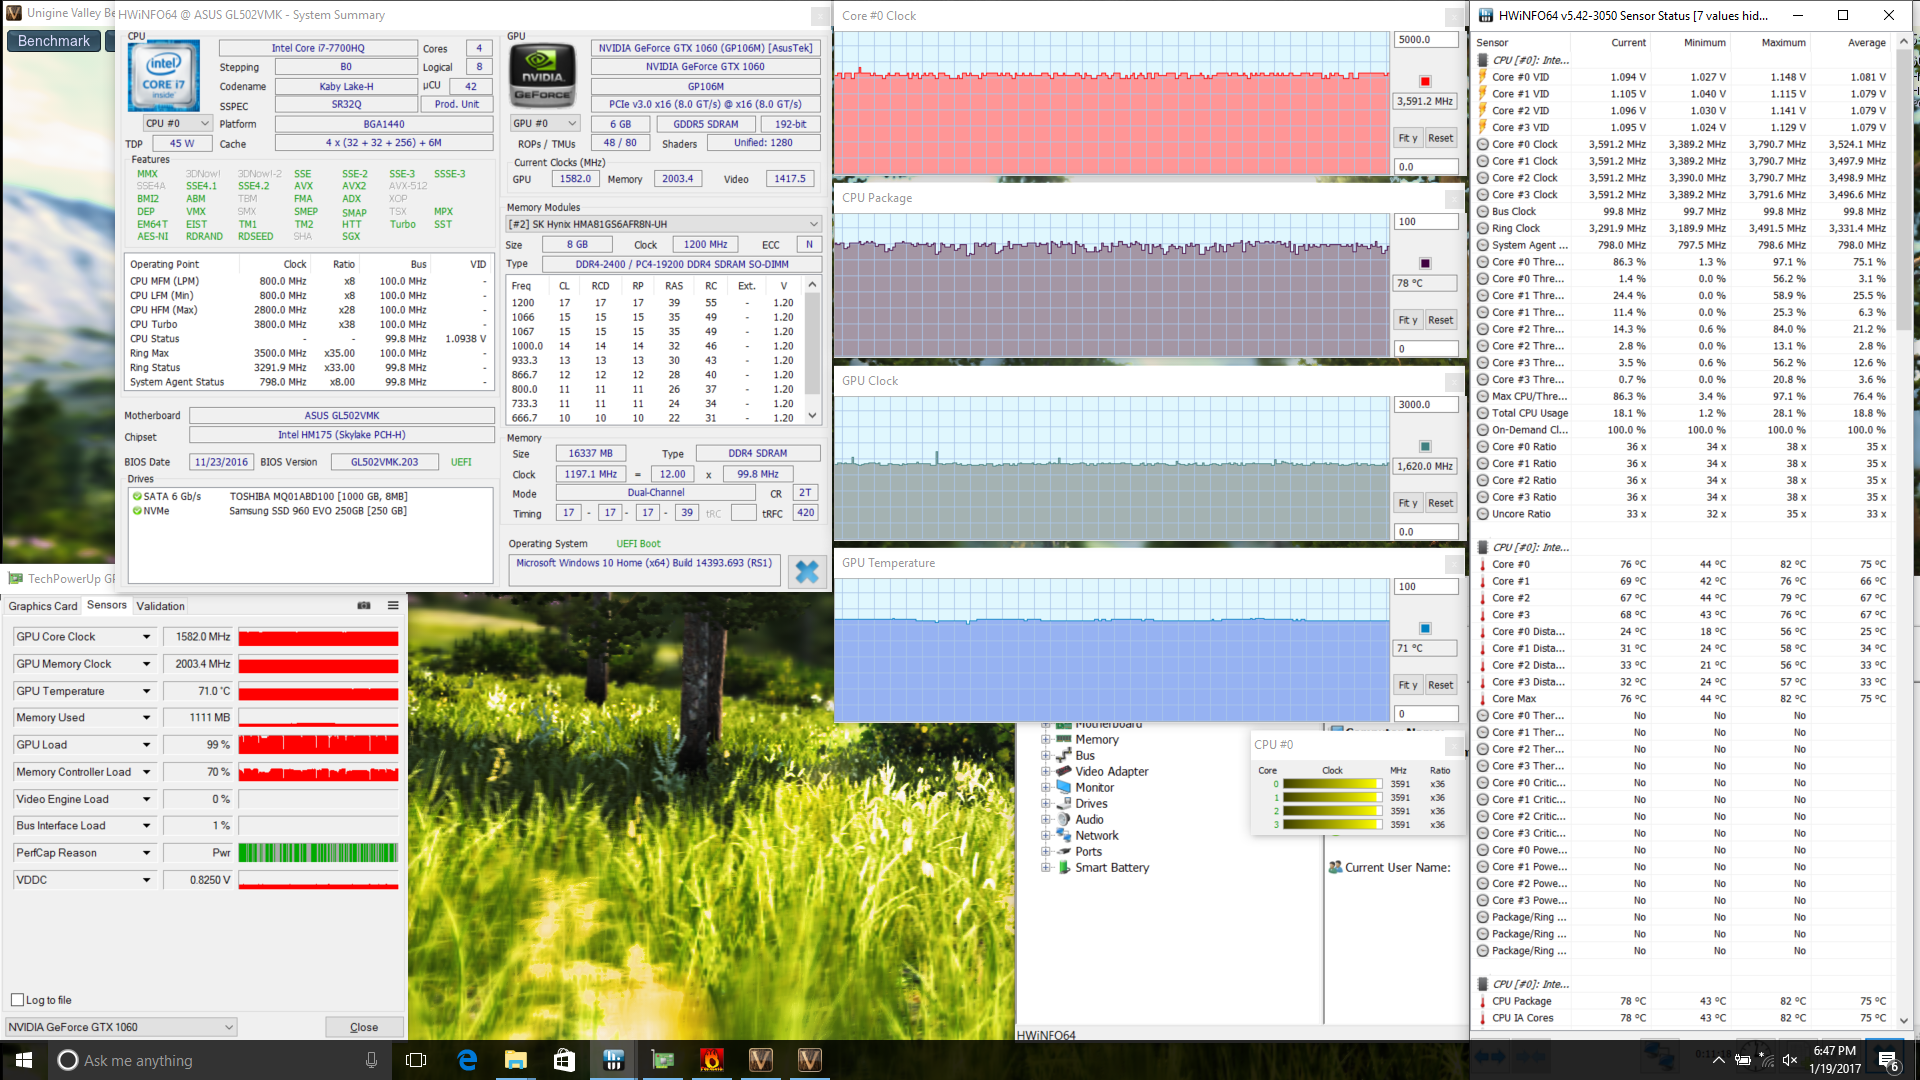
Task: Open the GPU #0 selector dropdown
Action: point(545,124)
